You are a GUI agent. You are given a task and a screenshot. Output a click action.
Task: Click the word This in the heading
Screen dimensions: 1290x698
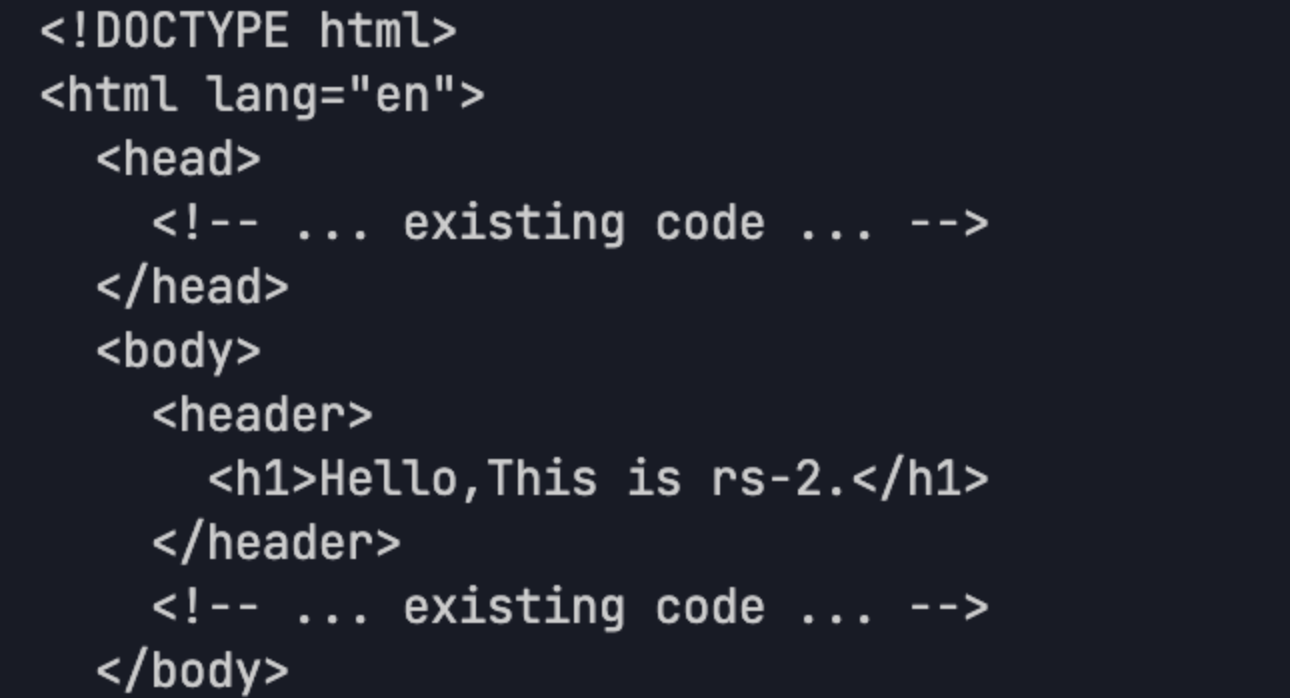point(541,480)
